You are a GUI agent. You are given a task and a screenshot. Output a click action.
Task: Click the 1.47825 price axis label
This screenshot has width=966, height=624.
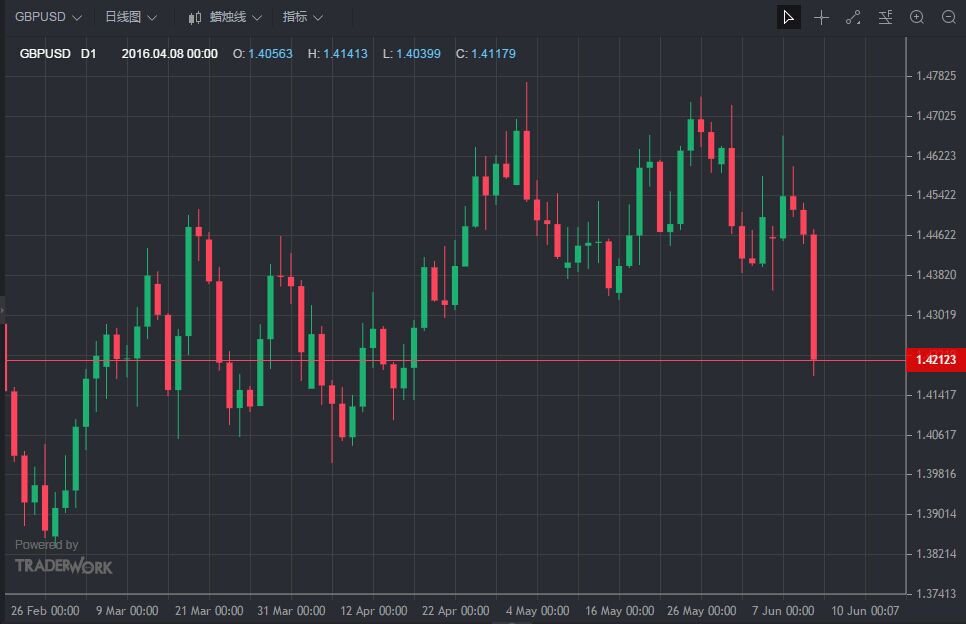(936, 76)
